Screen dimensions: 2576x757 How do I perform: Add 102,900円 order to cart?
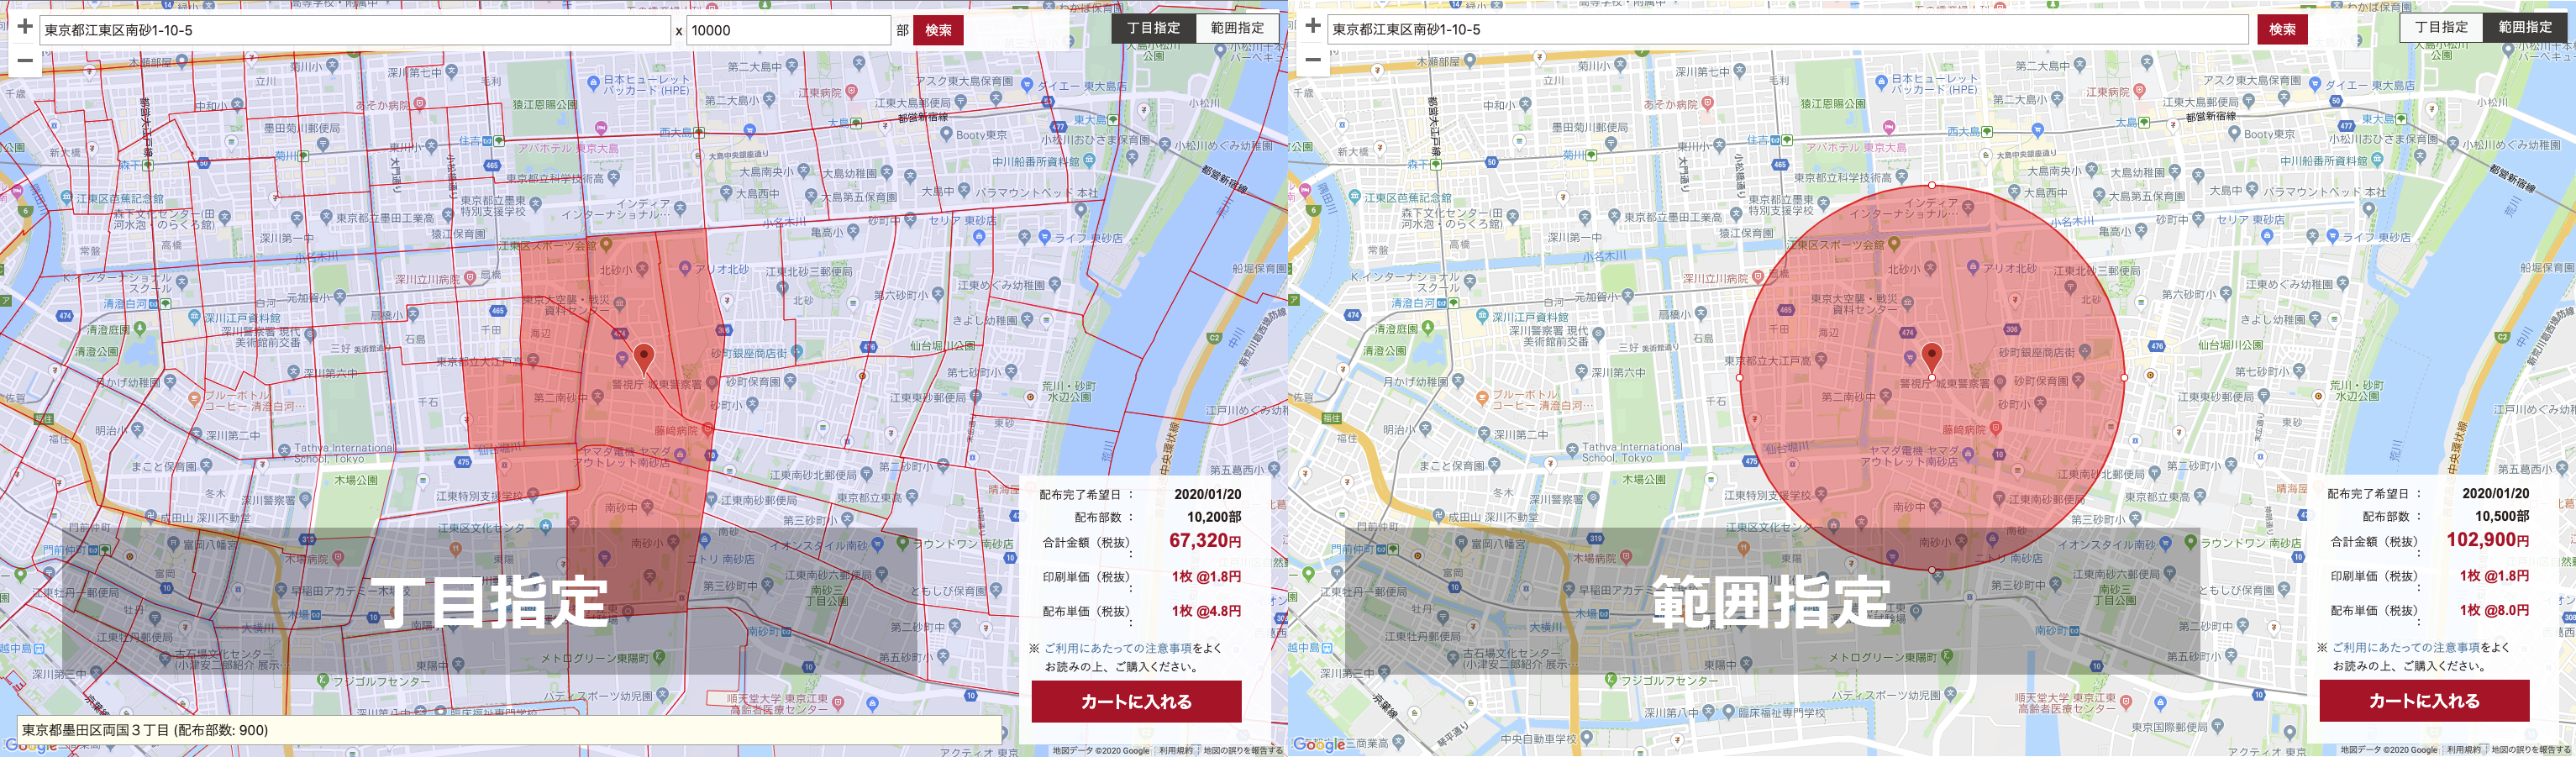pos(2424,700)
